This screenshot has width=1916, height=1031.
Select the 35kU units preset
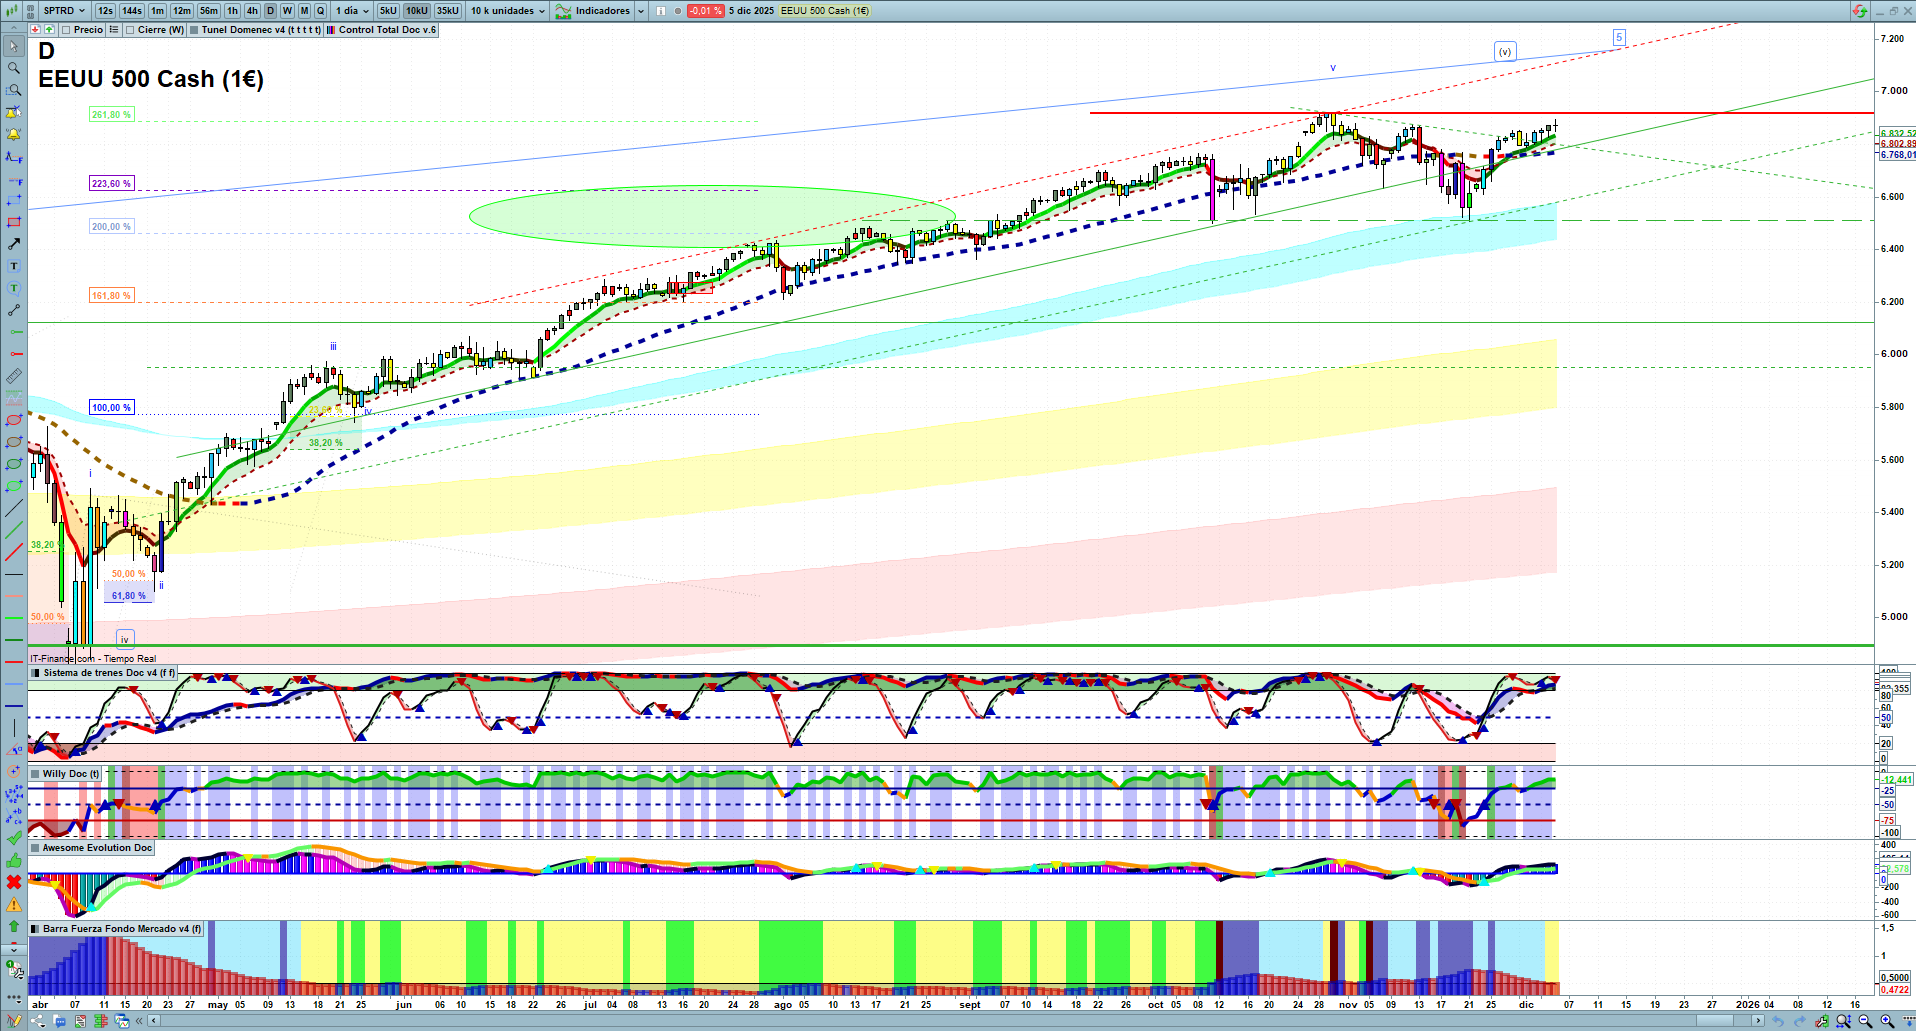(x=448, y=11)
